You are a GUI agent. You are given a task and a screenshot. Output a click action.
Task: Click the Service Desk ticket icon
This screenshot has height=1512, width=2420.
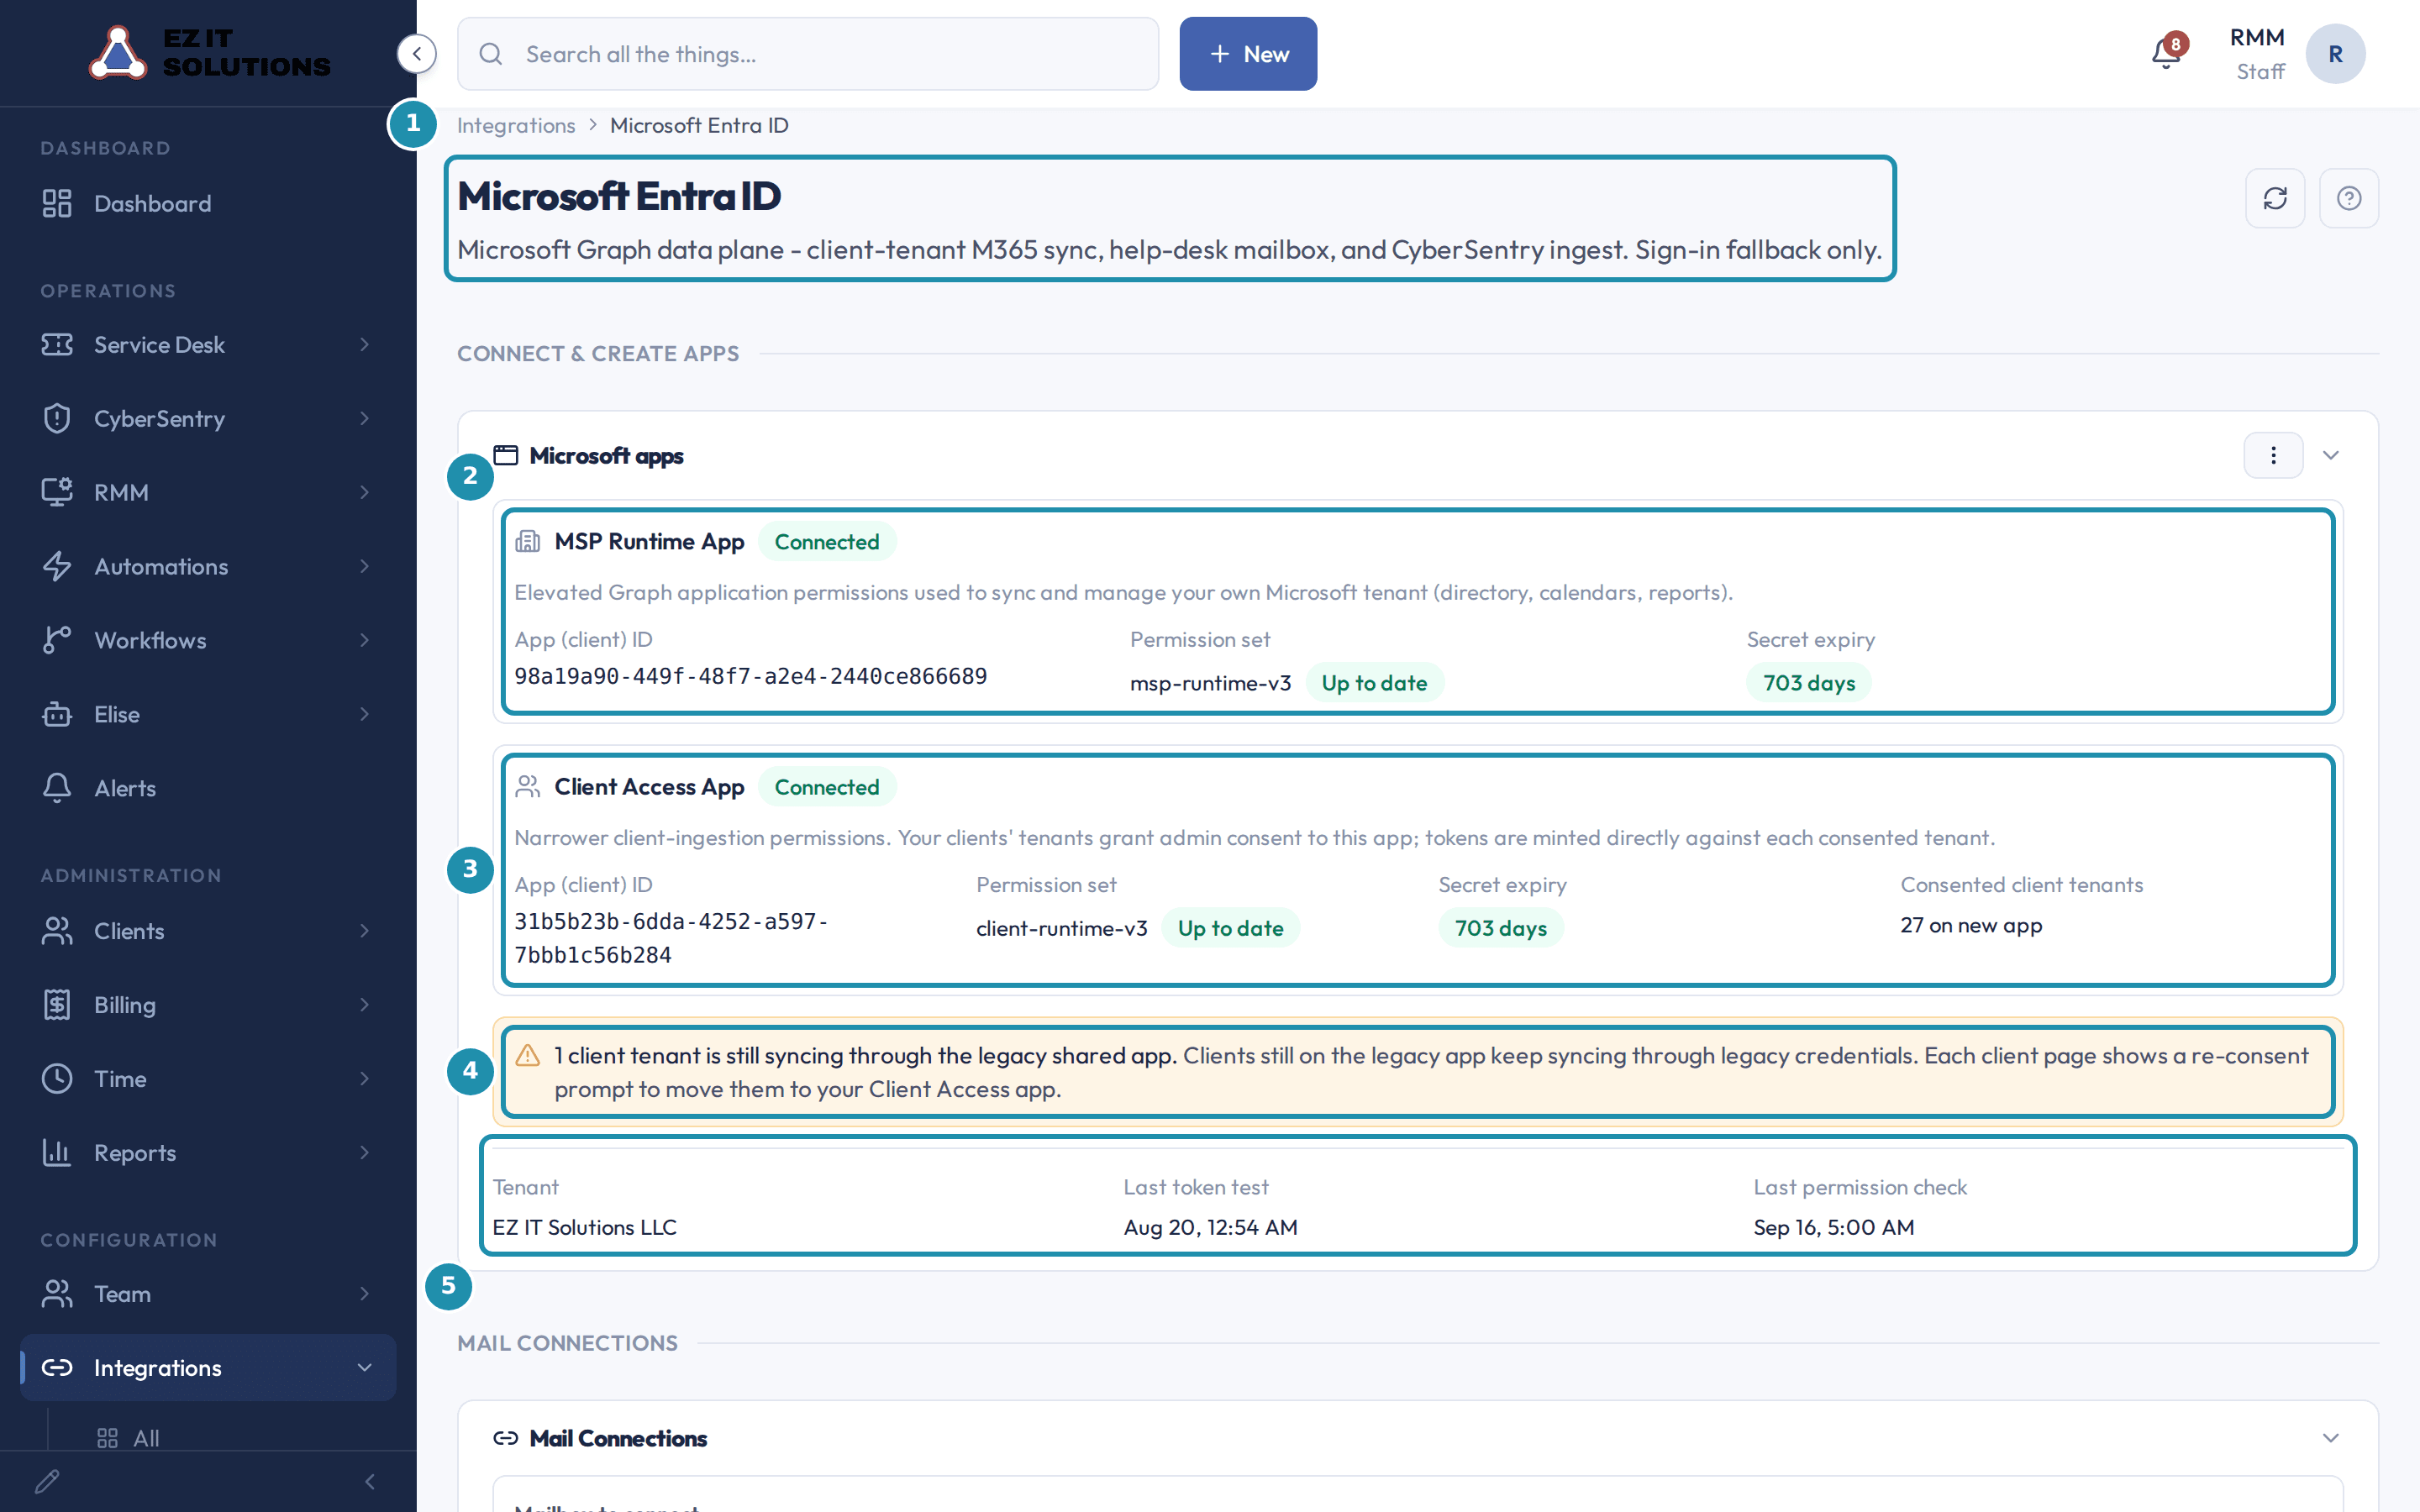pyautogui.click(x=57, y=344)
